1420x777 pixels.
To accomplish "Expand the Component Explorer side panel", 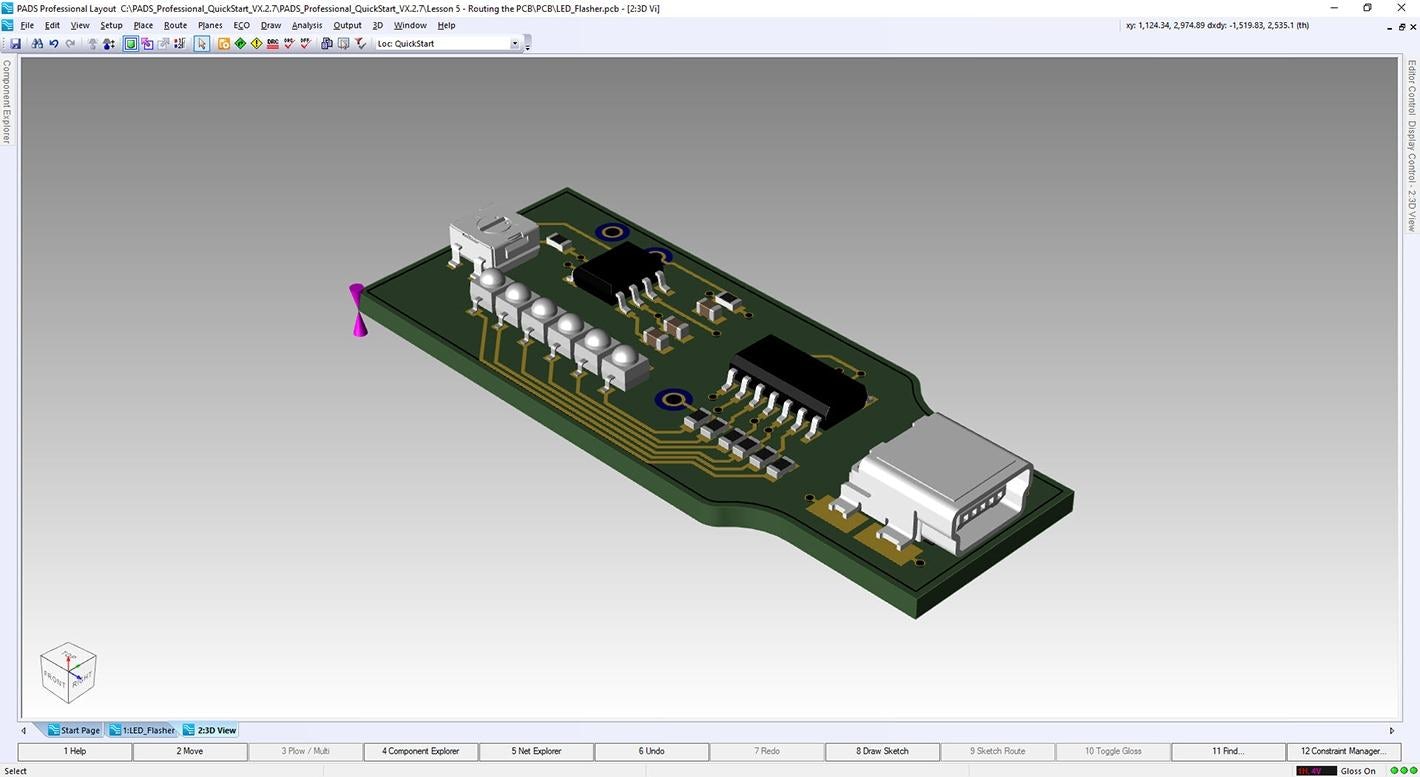I will 6,105.
